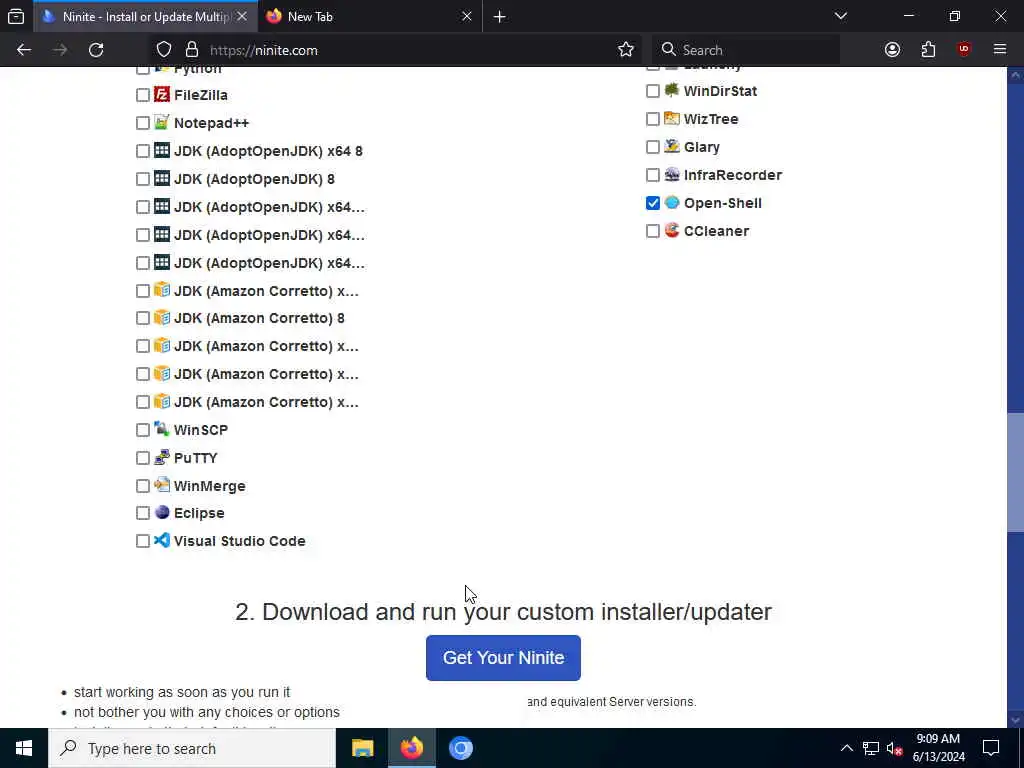
Task: Check the JDK (Amazon Corretto) 8 checkbox
Action: [x=143, y=318]
